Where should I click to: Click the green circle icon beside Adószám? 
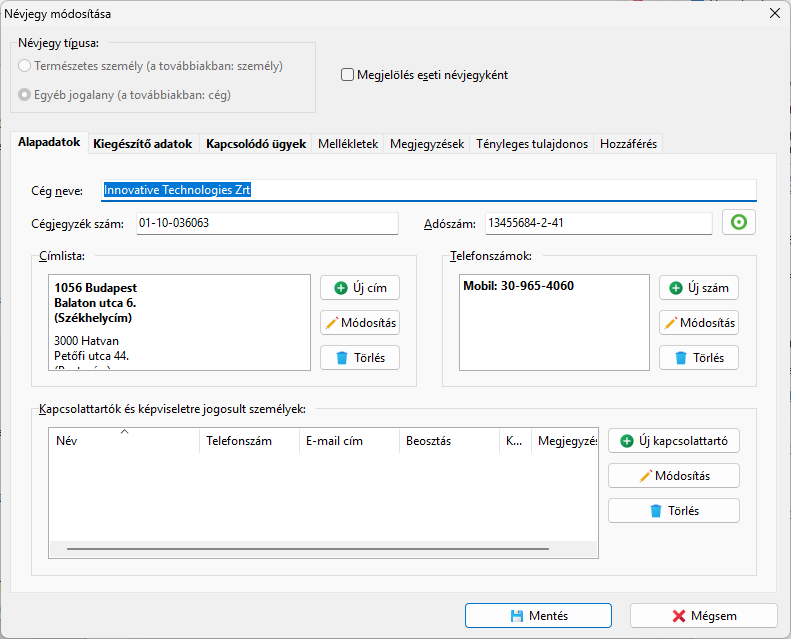[739, 223]
